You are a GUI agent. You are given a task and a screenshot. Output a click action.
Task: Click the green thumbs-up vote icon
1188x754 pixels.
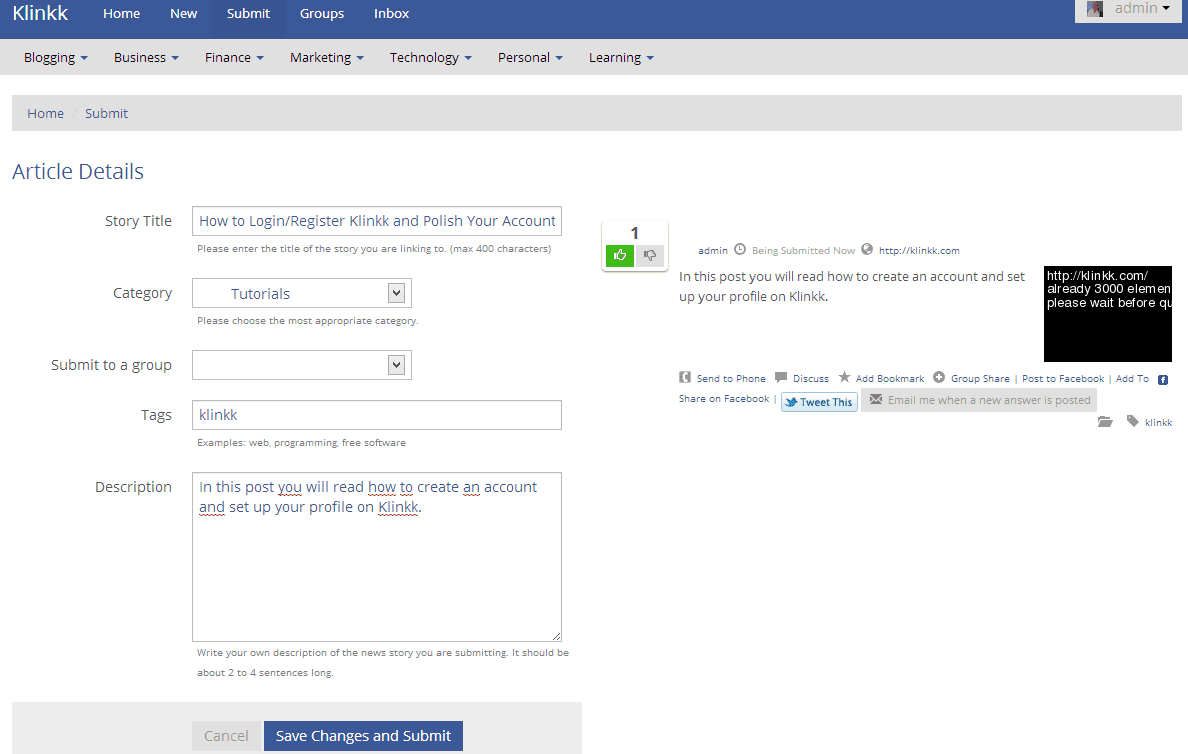click(x=619, y=255)
